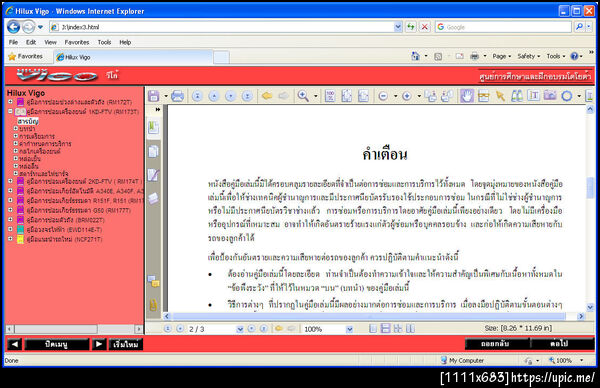
Task: Click the yellow Previous View arrow in top toolbar
Action: [x=267, y=96]
